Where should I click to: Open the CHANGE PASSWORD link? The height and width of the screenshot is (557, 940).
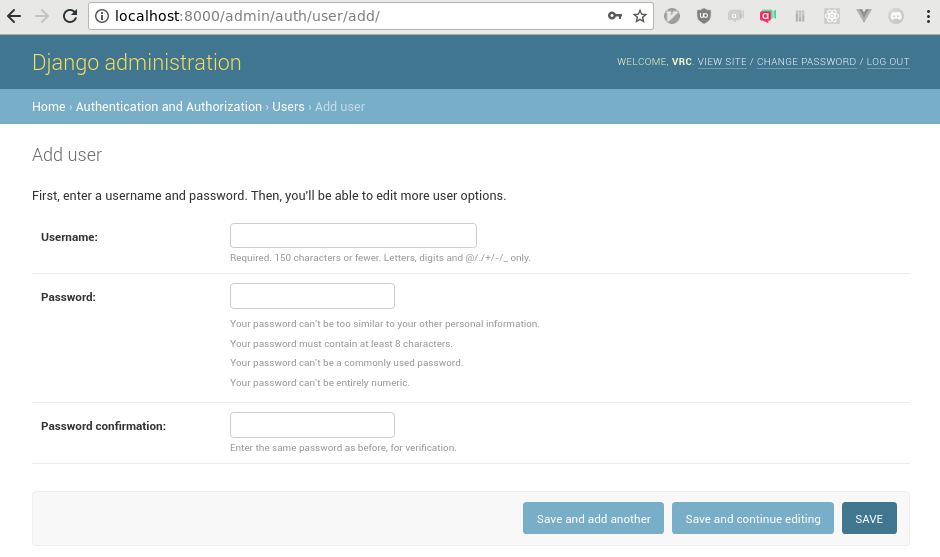coord(806,62)
